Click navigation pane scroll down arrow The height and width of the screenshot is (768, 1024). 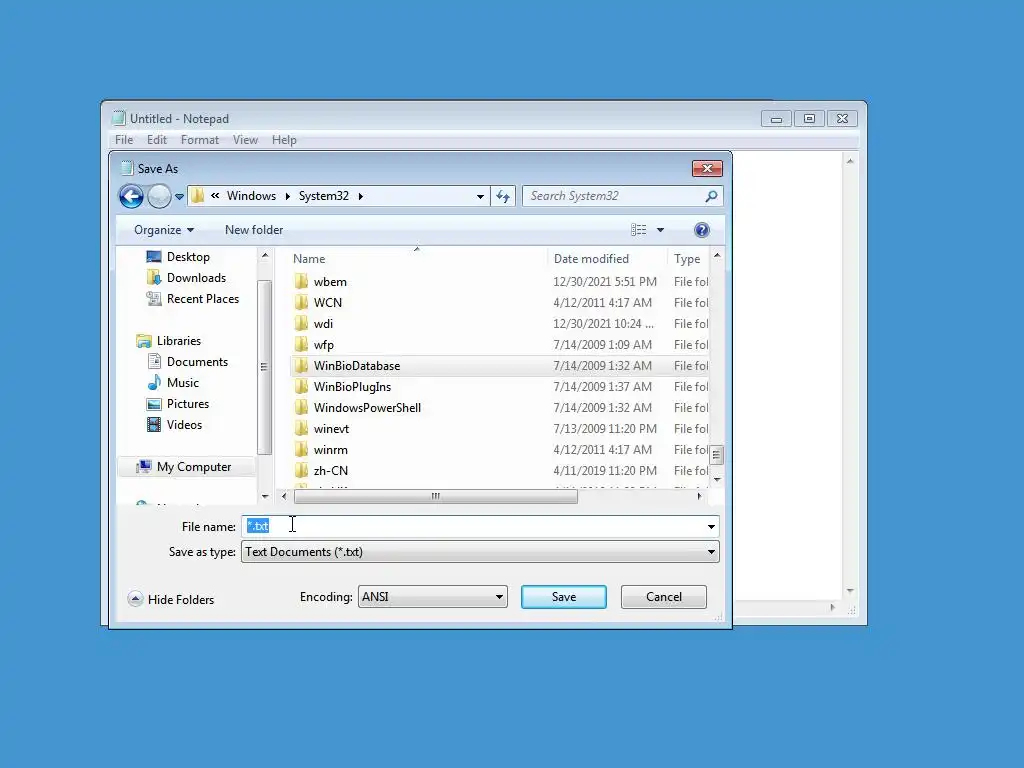(264, 496)
